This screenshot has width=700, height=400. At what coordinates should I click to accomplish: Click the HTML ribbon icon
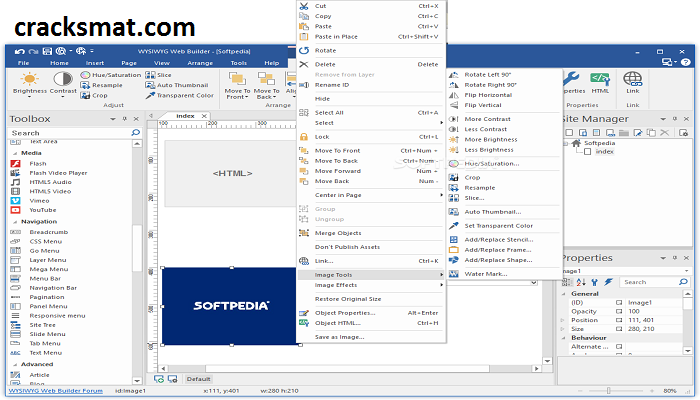point(600,79)
